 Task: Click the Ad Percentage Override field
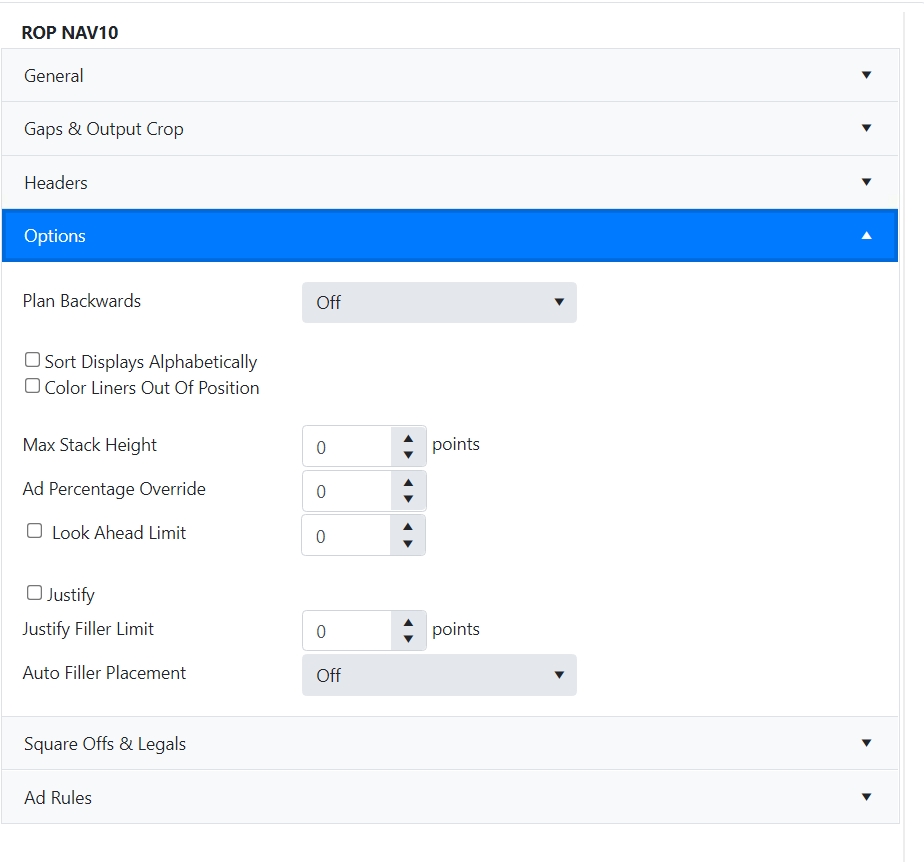point(347,491)
